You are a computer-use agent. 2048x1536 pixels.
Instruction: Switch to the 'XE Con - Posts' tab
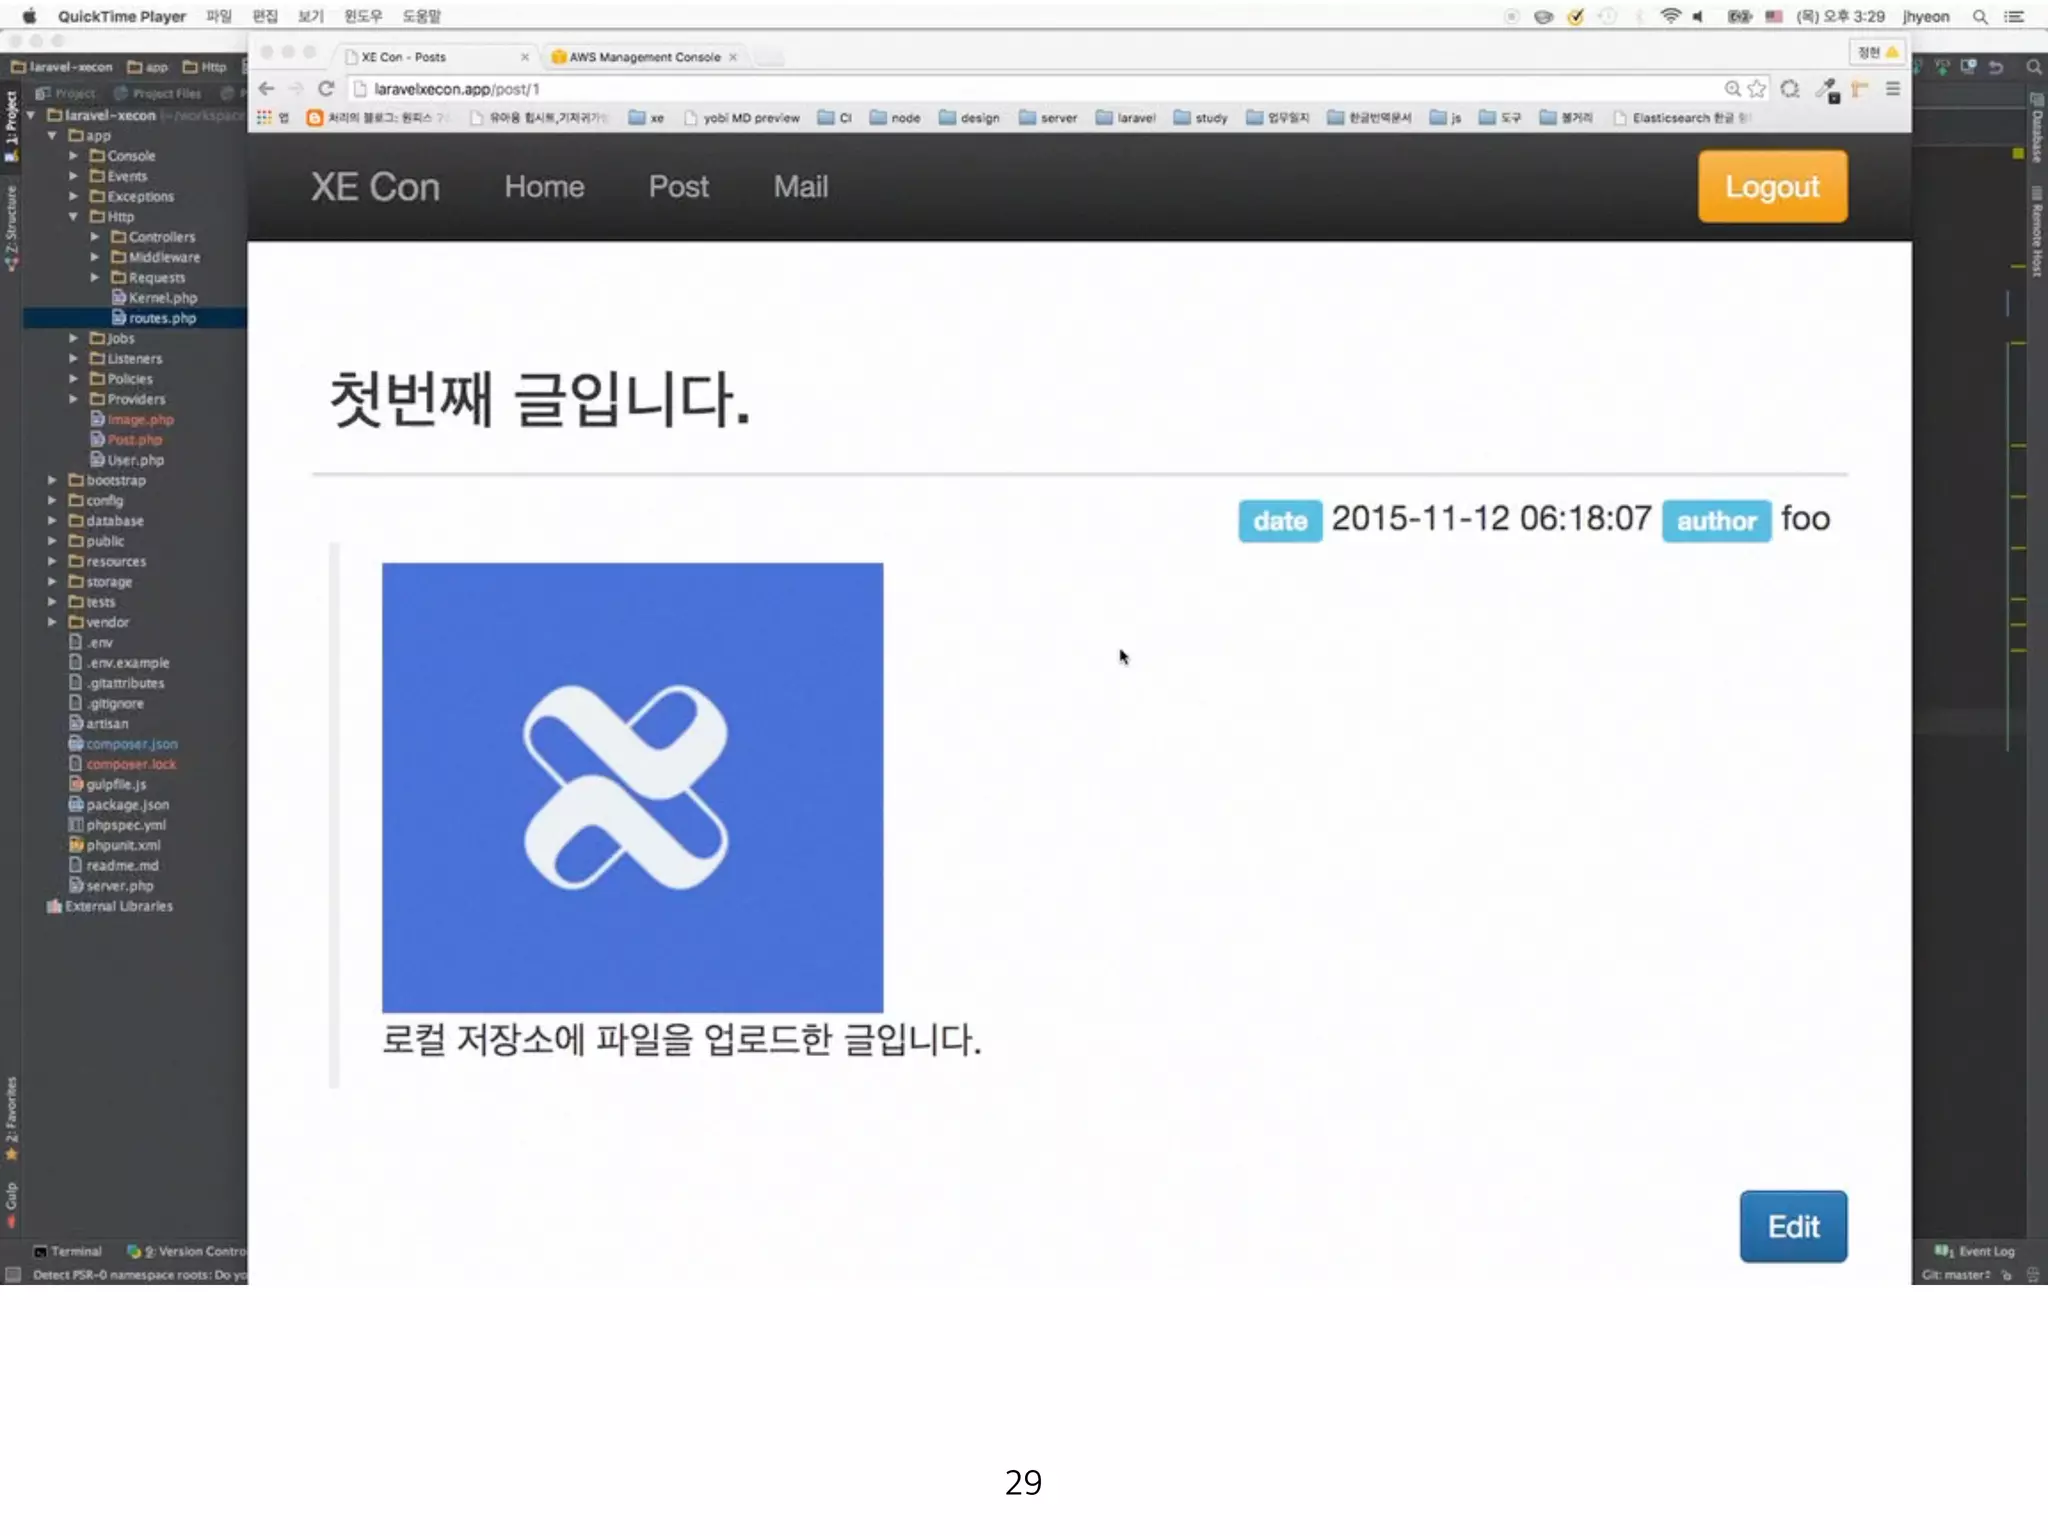click(x=435, y=57)
